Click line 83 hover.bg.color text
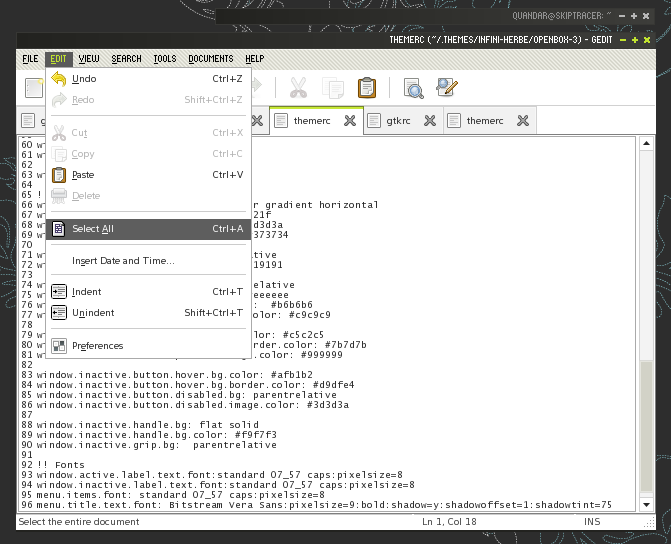The image size is (671, 544). click(x=175, y=375)
